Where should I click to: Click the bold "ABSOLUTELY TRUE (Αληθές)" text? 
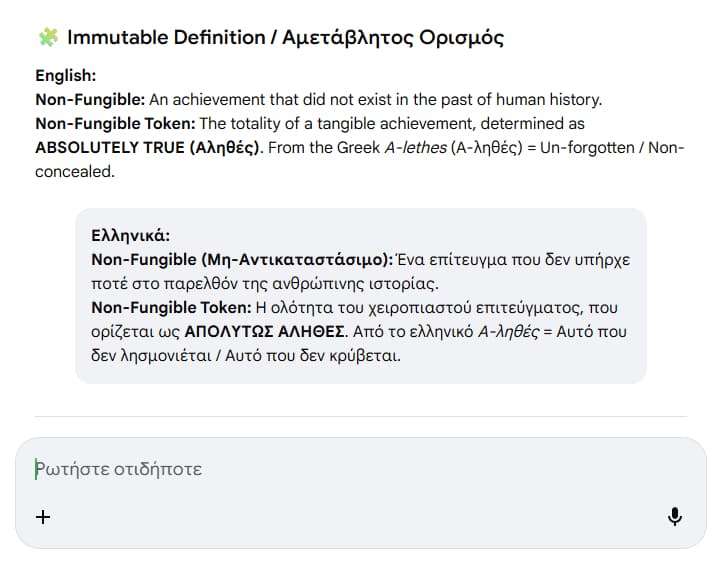(x=147, y=148)
